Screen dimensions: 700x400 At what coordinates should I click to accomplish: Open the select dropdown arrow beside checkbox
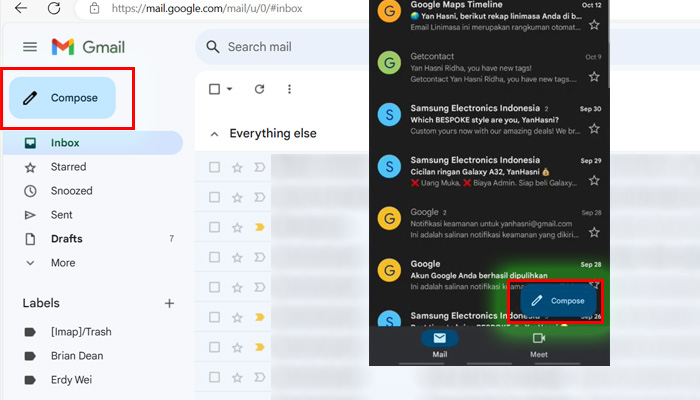229,89
